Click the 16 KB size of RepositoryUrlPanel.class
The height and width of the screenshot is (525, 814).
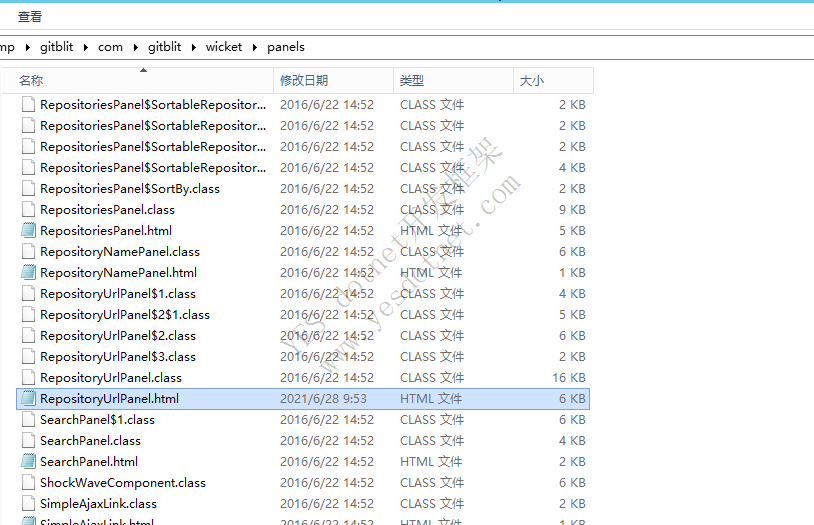569,378
